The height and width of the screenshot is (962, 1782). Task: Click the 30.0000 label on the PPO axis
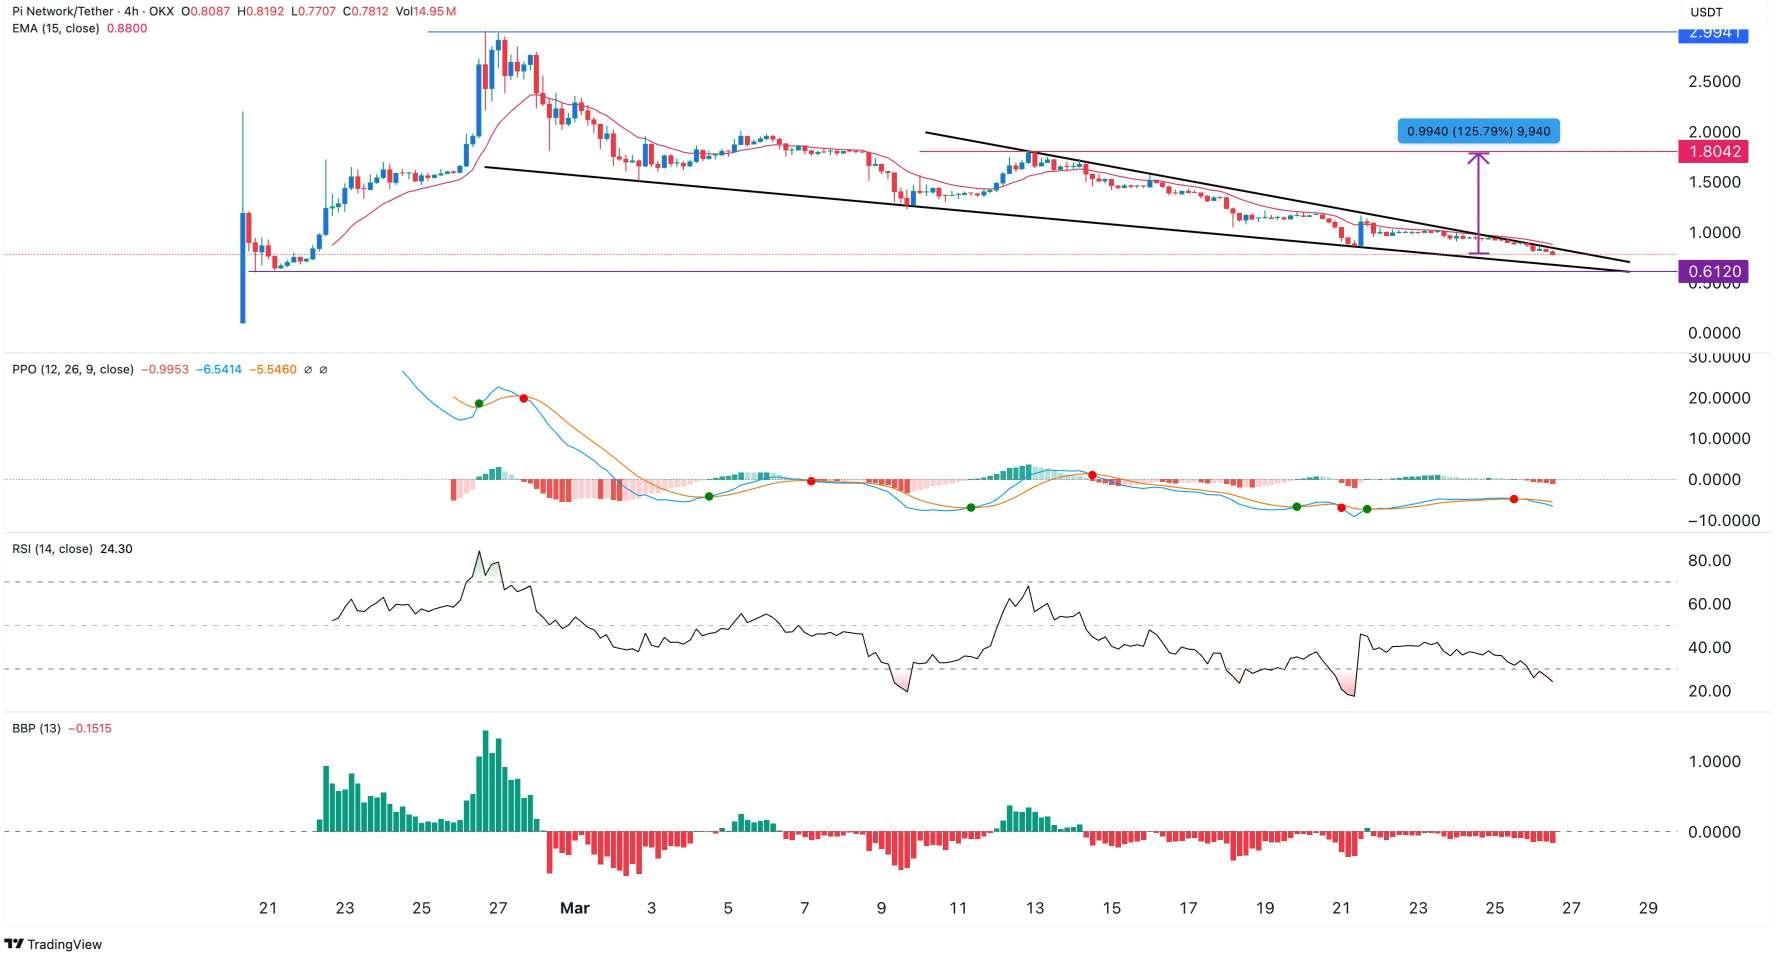pyautogui.click(x=1719, y=358)
